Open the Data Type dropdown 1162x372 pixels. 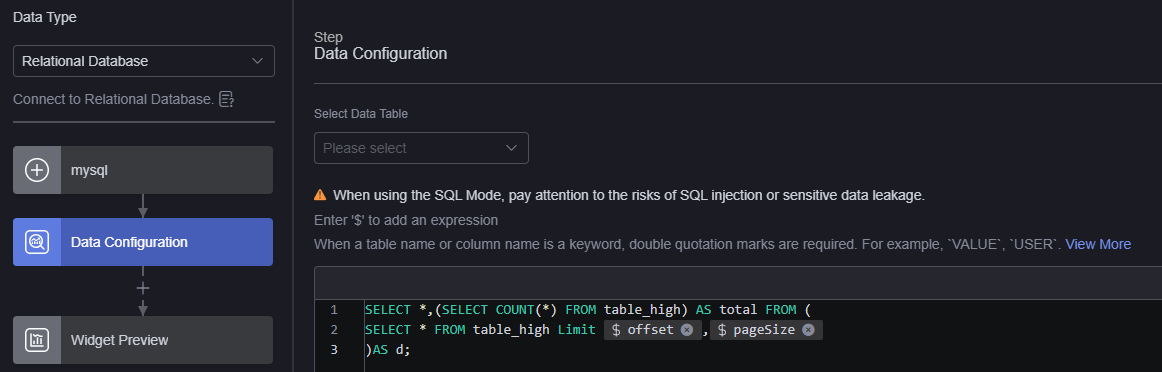click(x=144, y=61)
